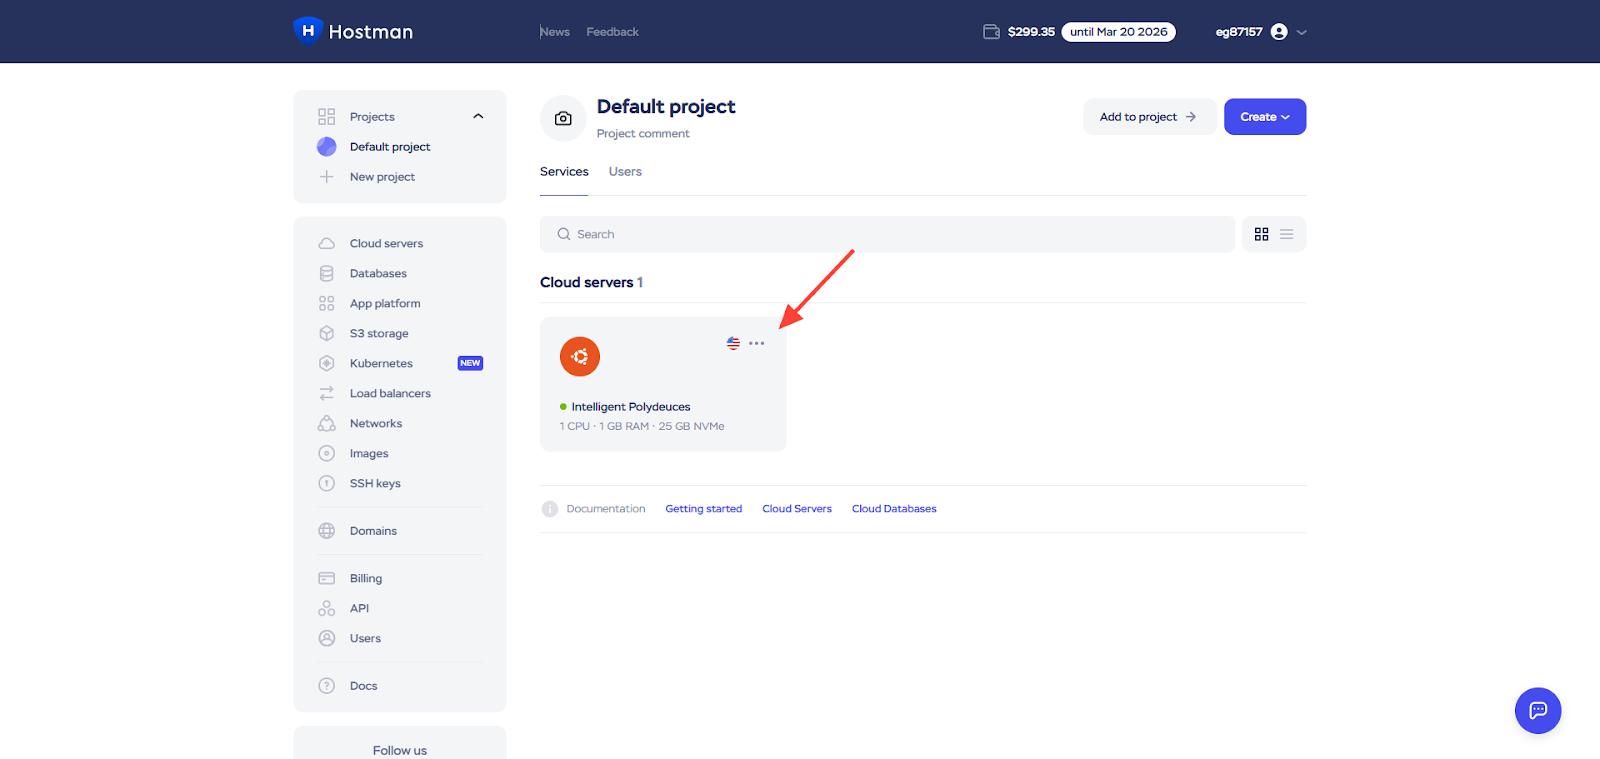Click the Cloud servers cloud icon

coord(326,244)
